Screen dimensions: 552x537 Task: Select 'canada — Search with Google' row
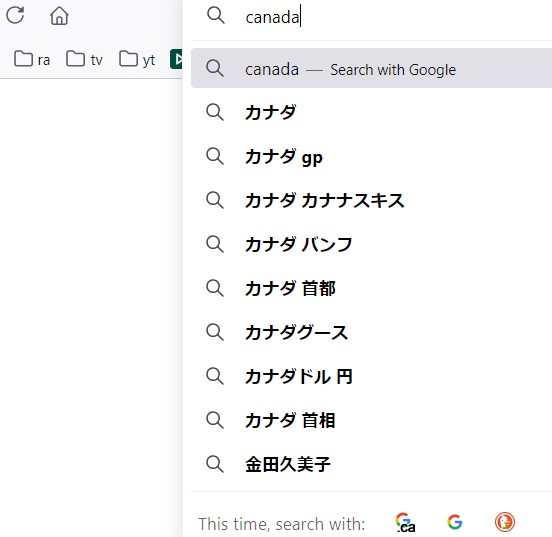[371, 68]
